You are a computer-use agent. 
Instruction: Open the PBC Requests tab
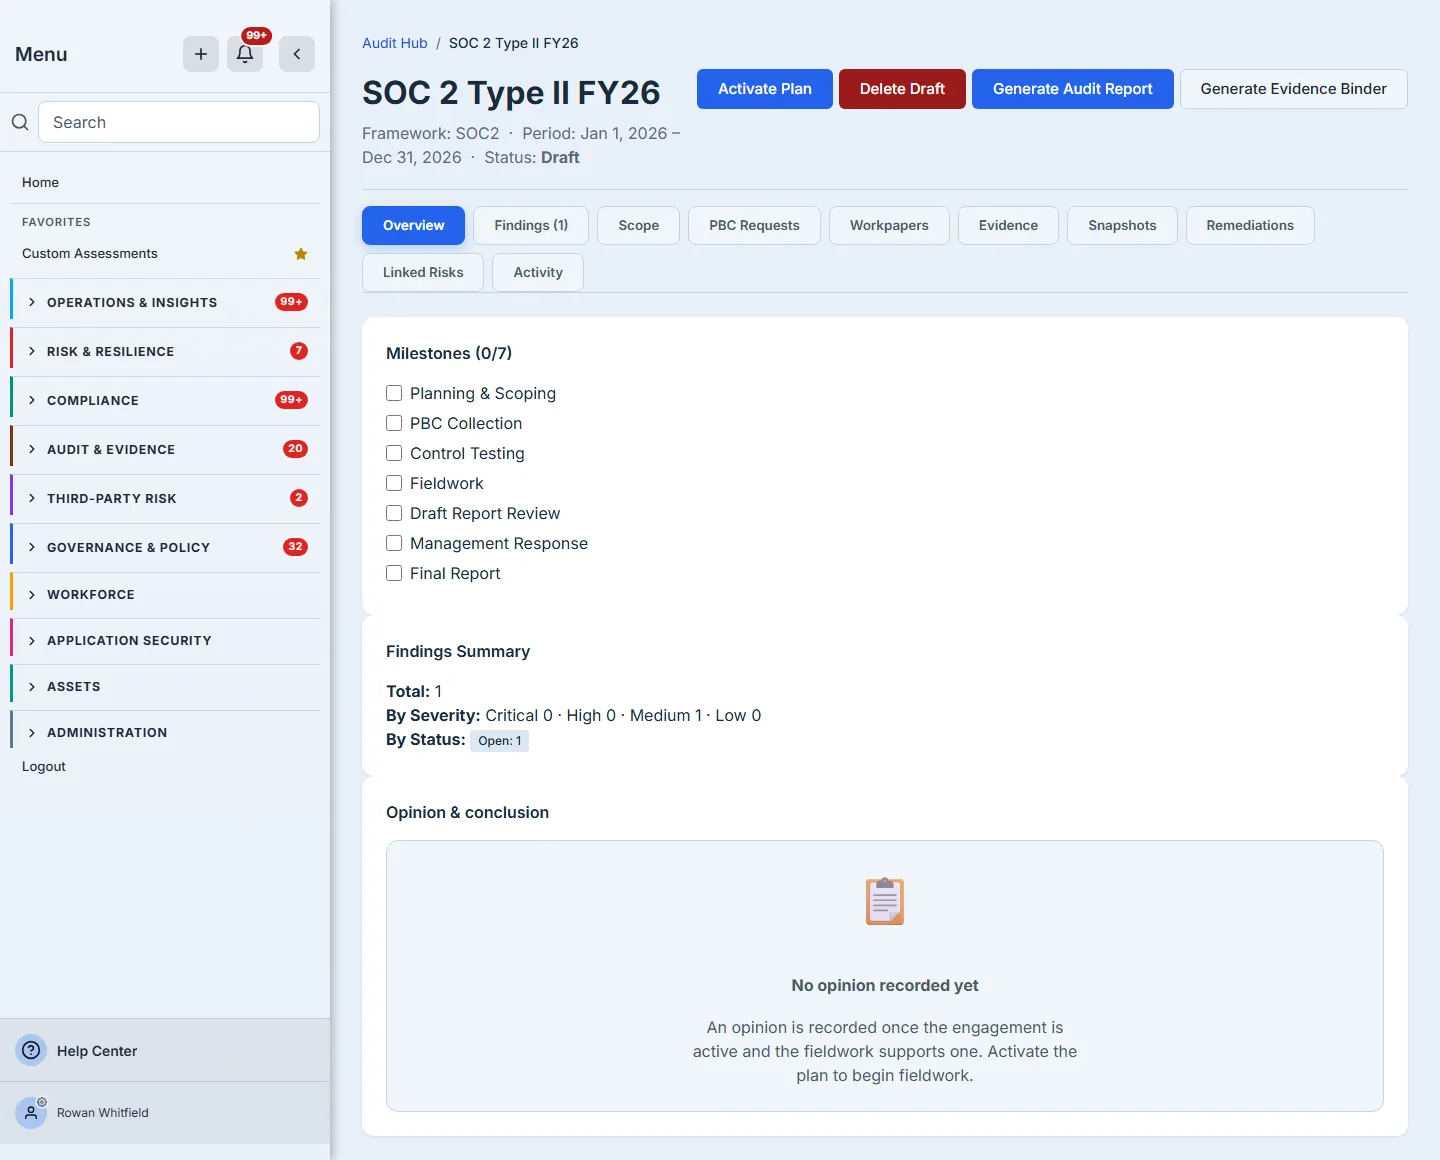coord(754,225)
